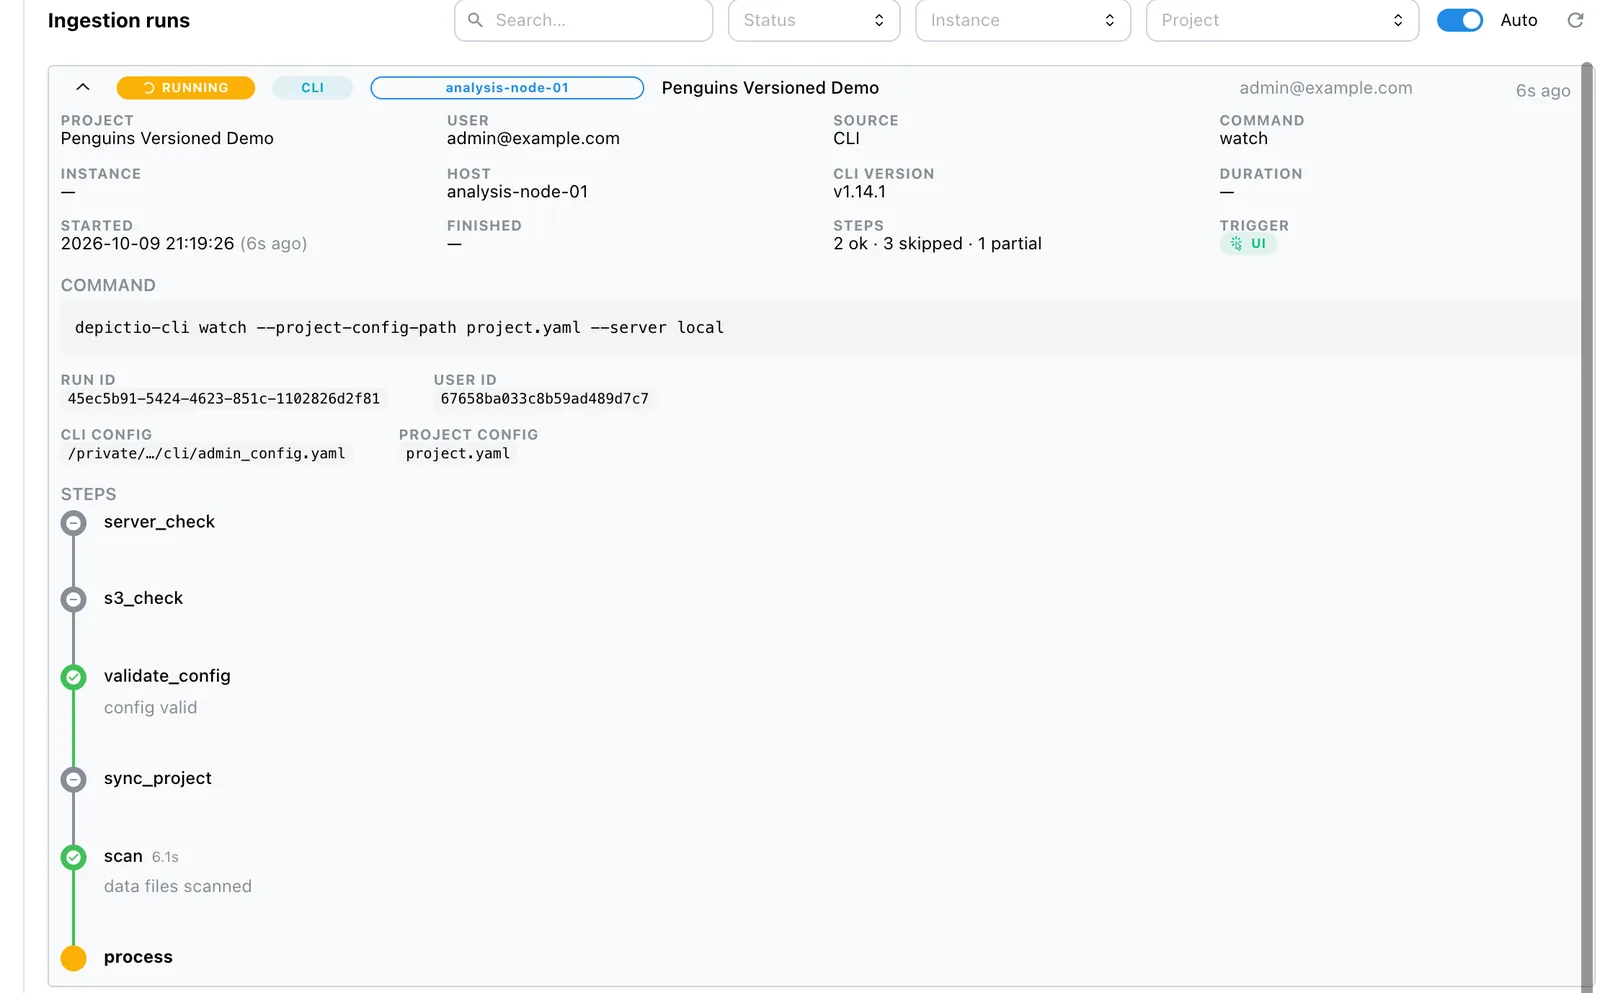The width and height of the screenshot is (1600, 993).
Task: Toggle the Auto refresh switch
Action: [x=1459, y=20]
